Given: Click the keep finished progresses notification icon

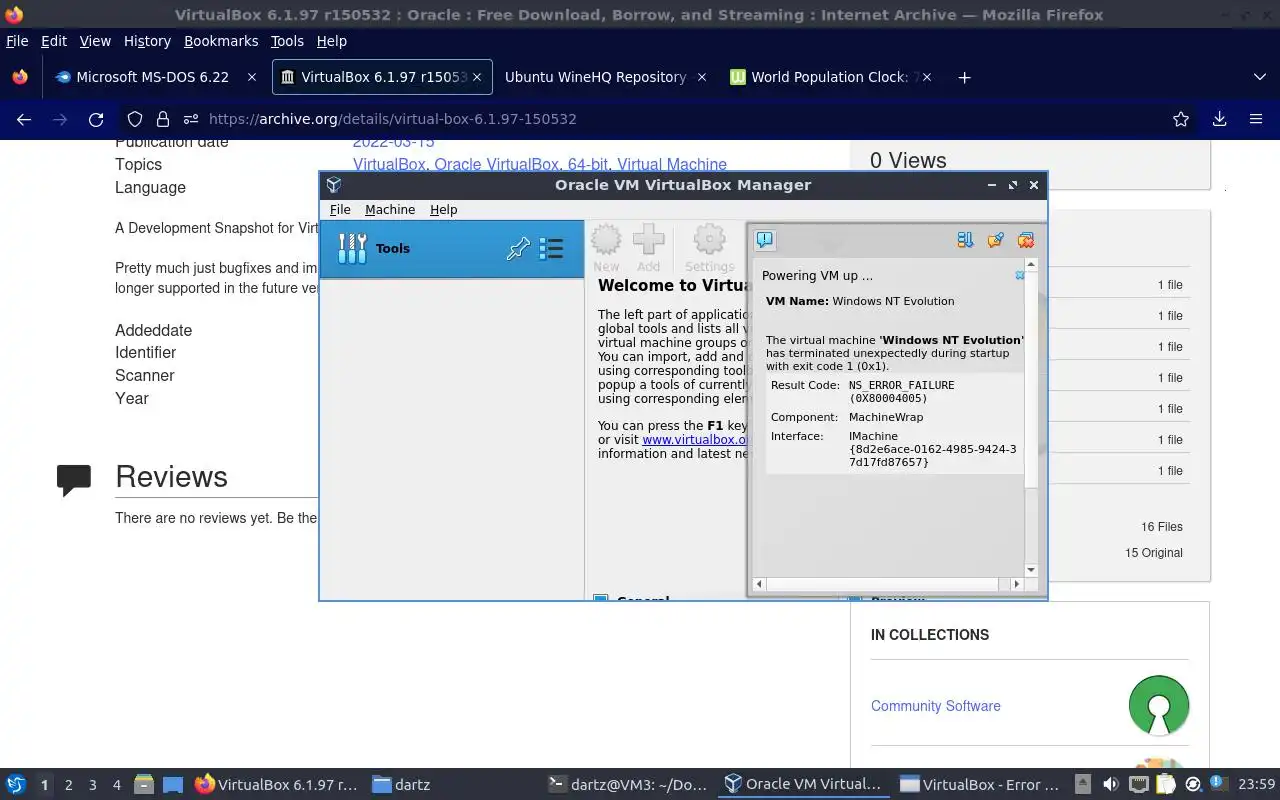Looking at the screenshot, I should point(995,240).
